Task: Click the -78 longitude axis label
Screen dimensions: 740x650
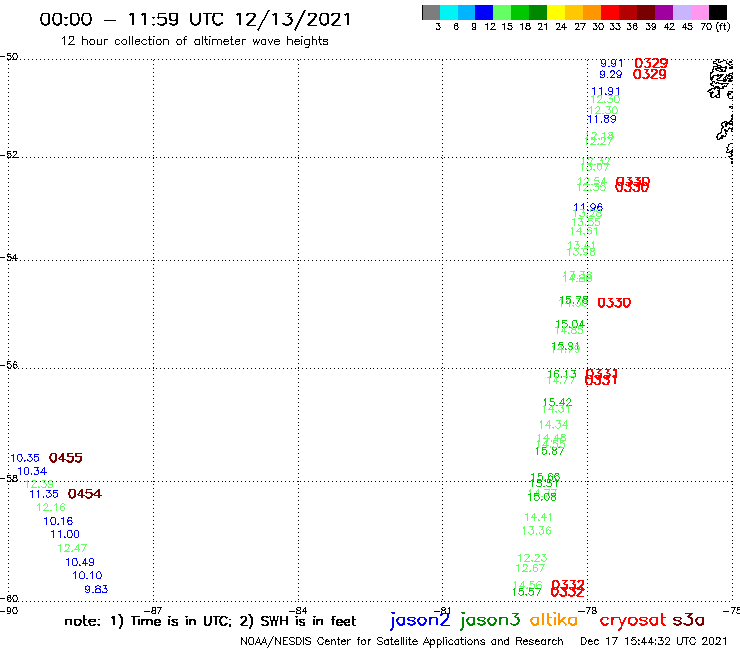Action: 588,610
